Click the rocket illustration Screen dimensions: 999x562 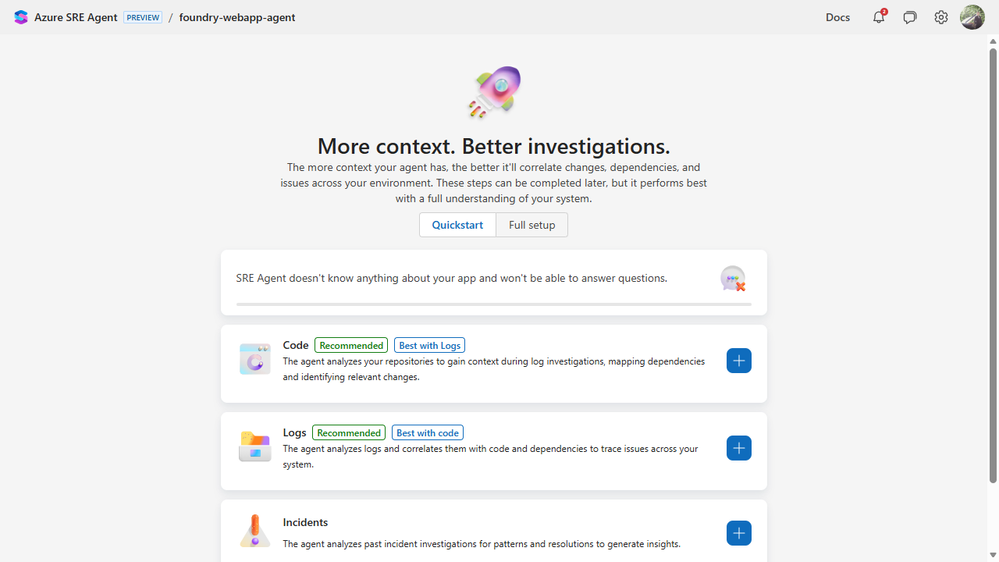pos(494,92)
